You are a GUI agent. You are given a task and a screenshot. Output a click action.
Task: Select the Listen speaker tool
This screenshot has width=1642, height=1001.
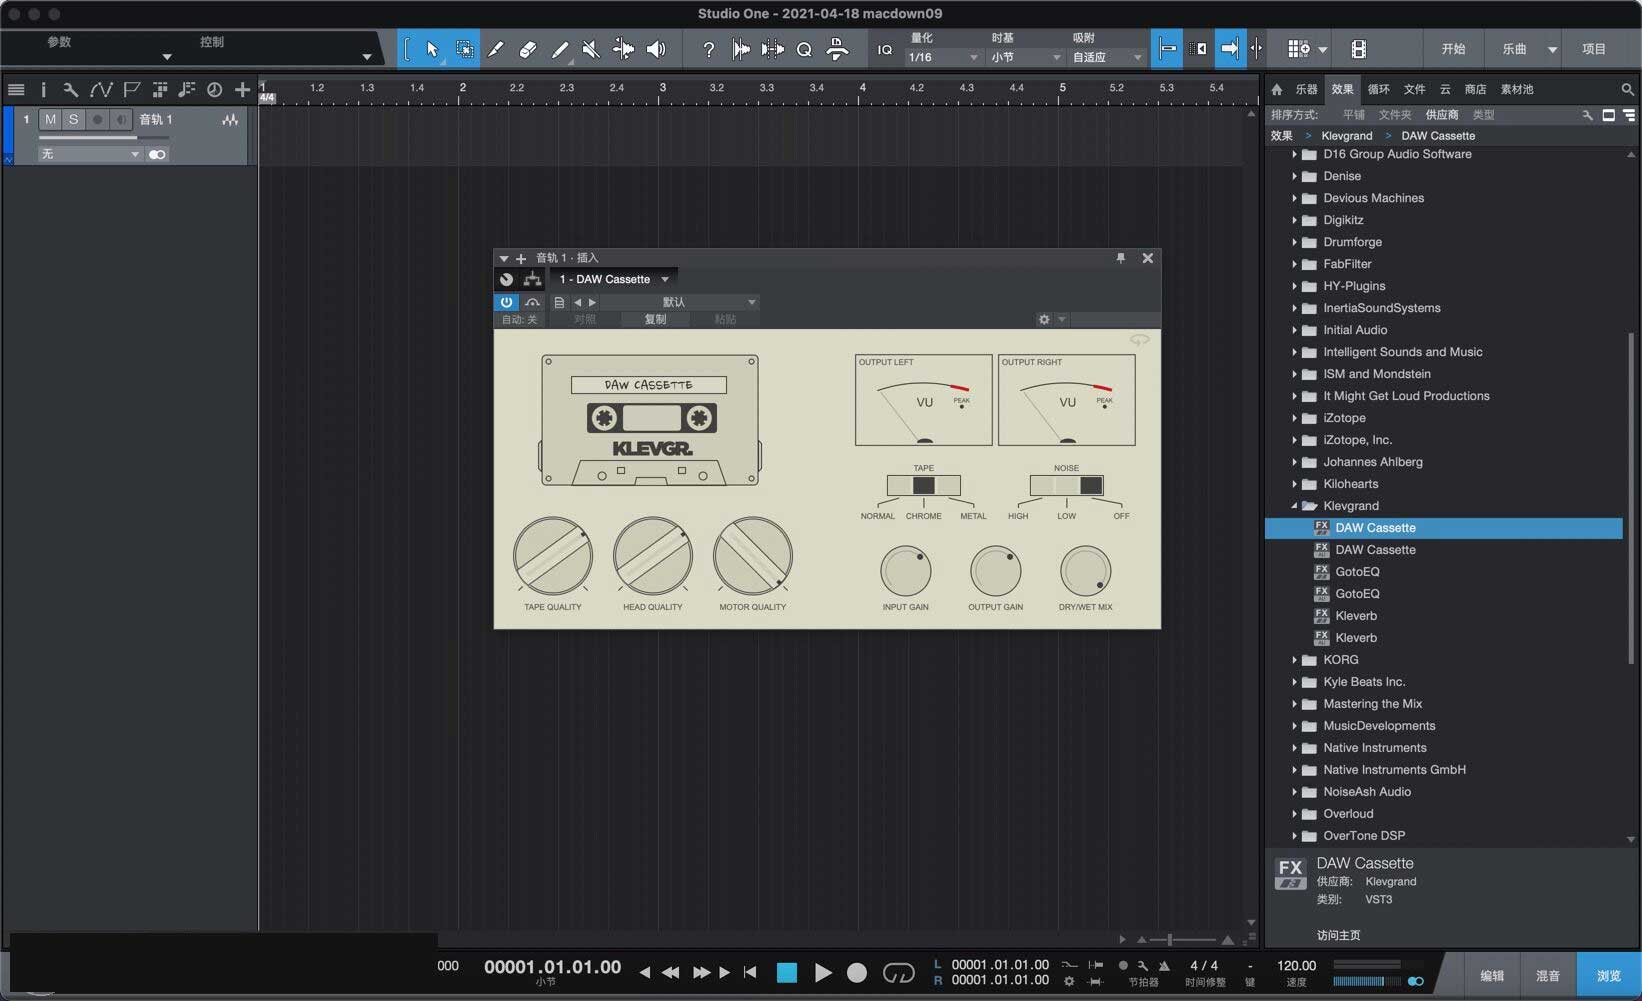tap(656, 49)
